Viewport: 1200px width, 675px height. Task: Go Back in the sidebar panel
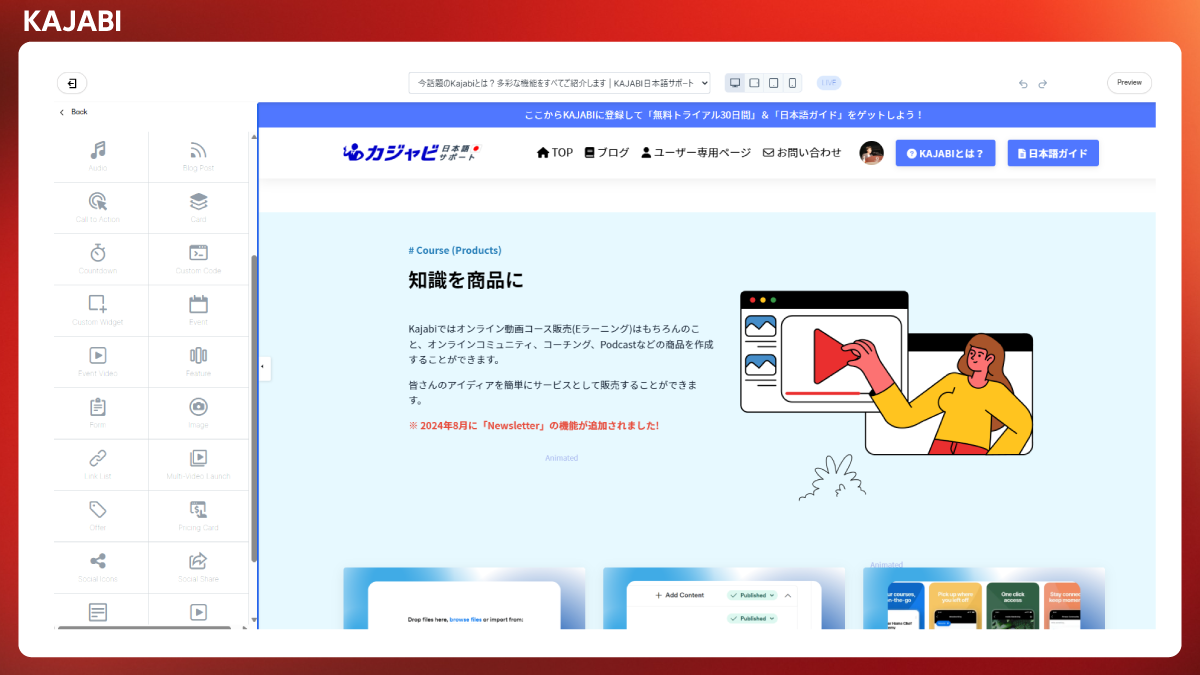(73, 112)
